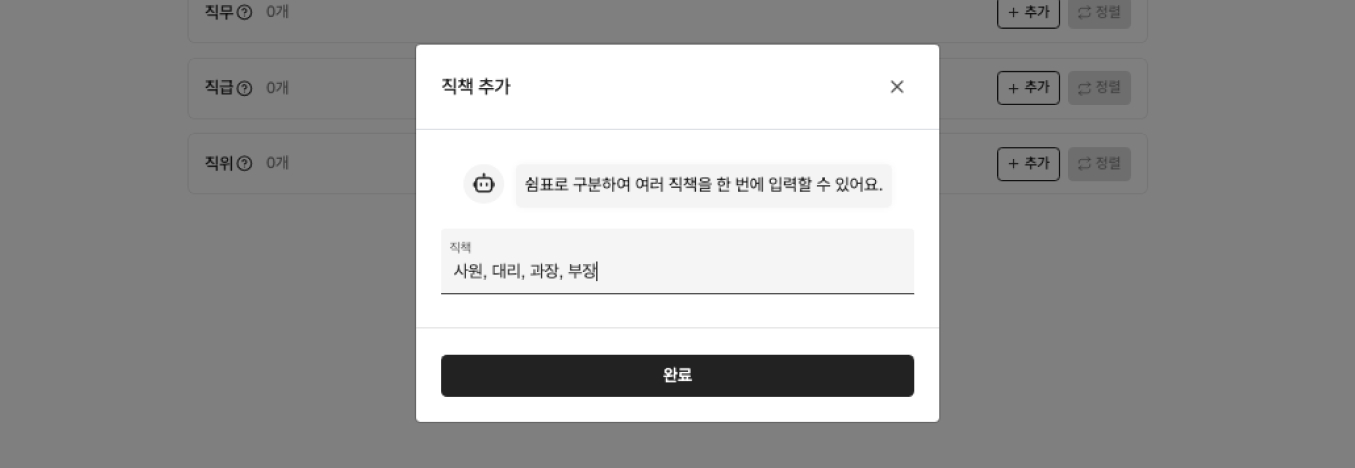Viewport: 1355px width, 468px height.
Task: Sort the 직급 list with 정렬
Action: 1099,87
